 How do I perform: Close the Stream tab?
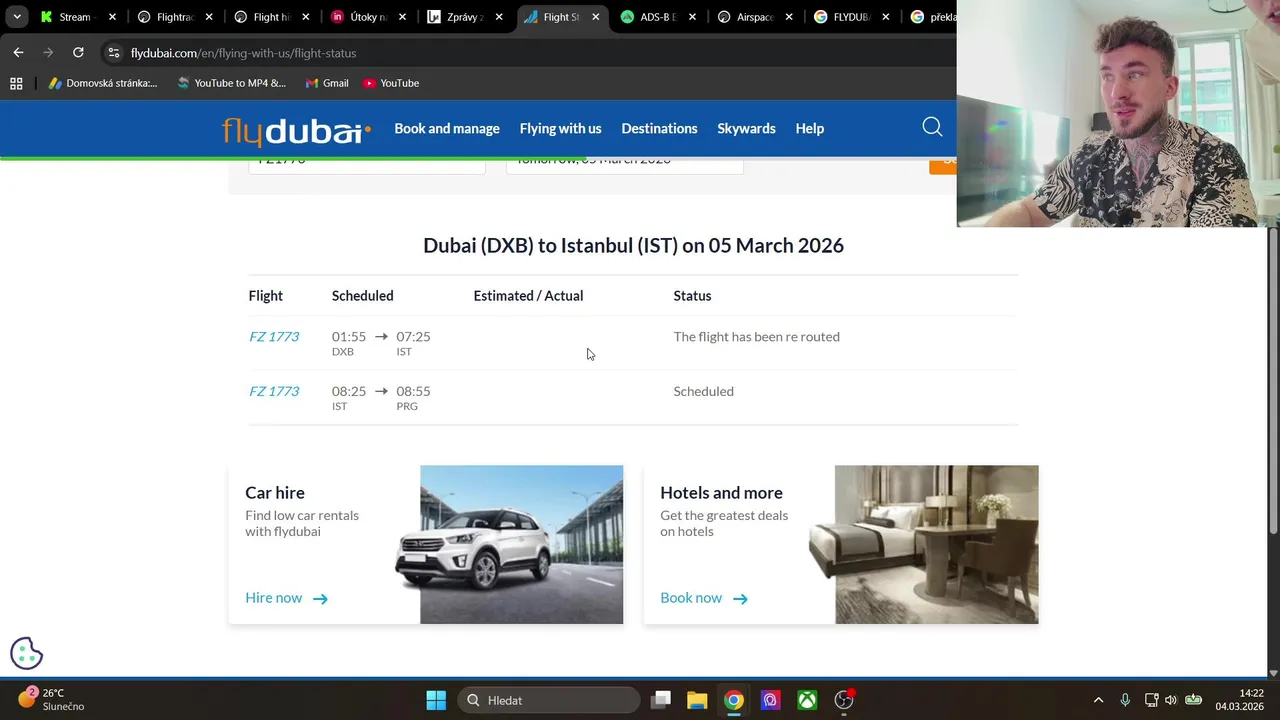tap(112, 17)
